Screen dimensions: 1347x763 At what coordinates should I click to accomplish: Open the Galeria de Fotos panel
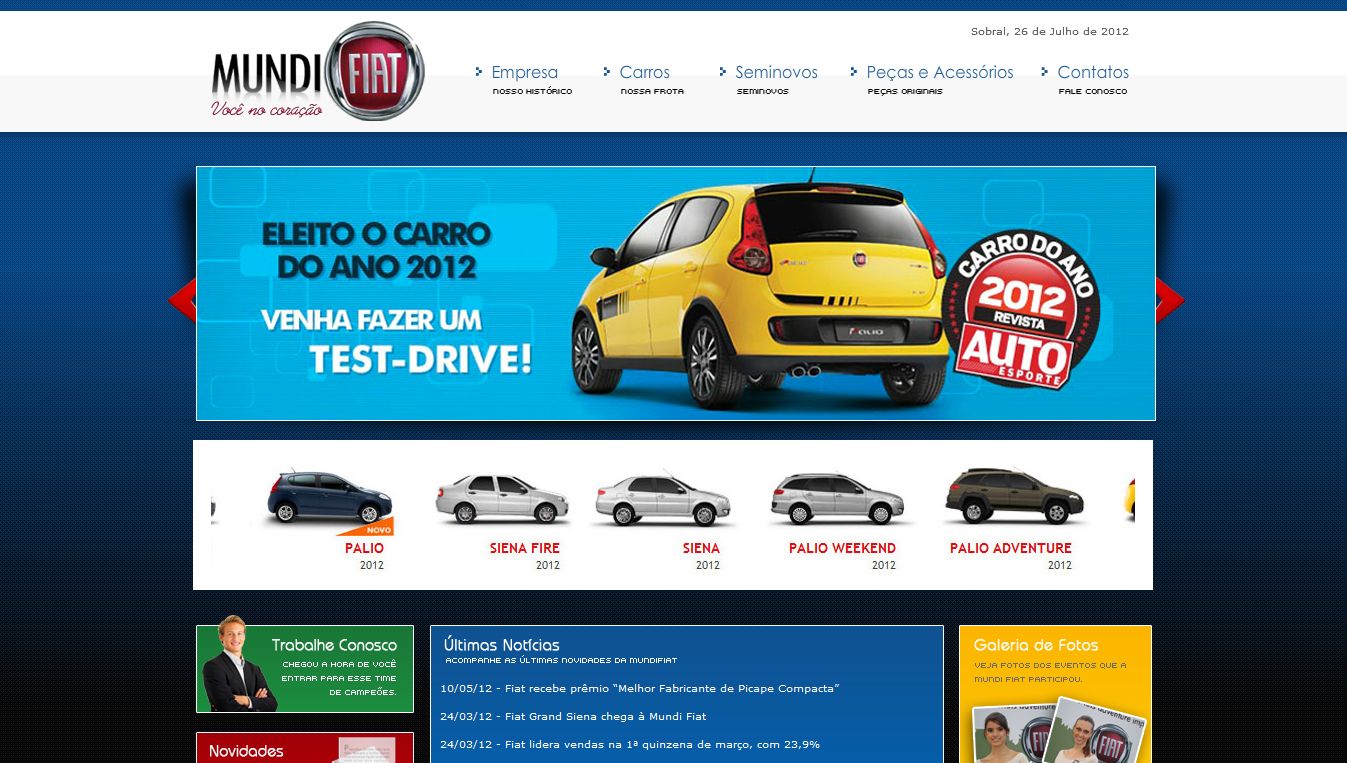click(1055, 694)
